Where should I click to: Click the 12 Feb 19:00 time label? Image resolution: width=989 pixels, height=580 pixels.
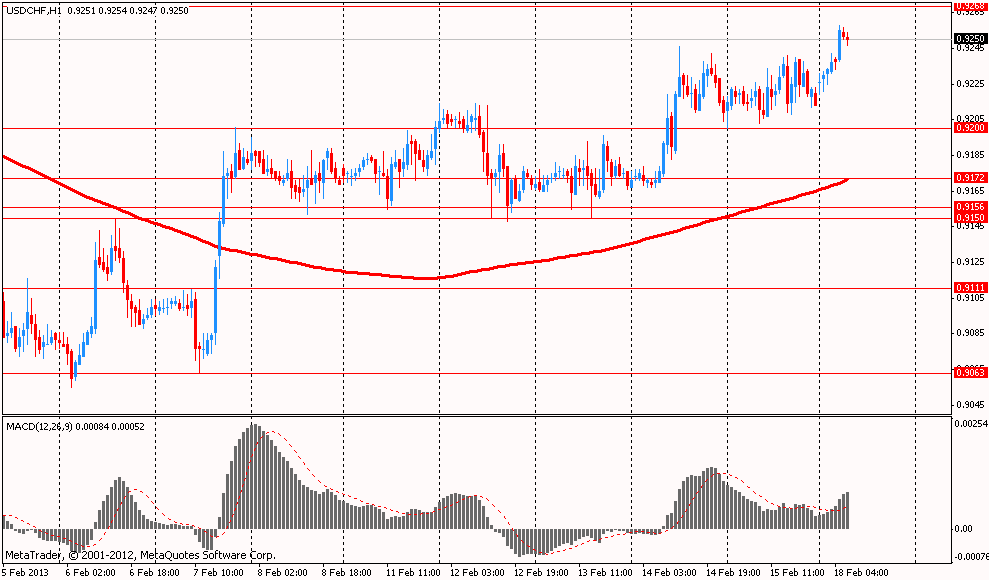pyautogui.click(x=542, y=572)
